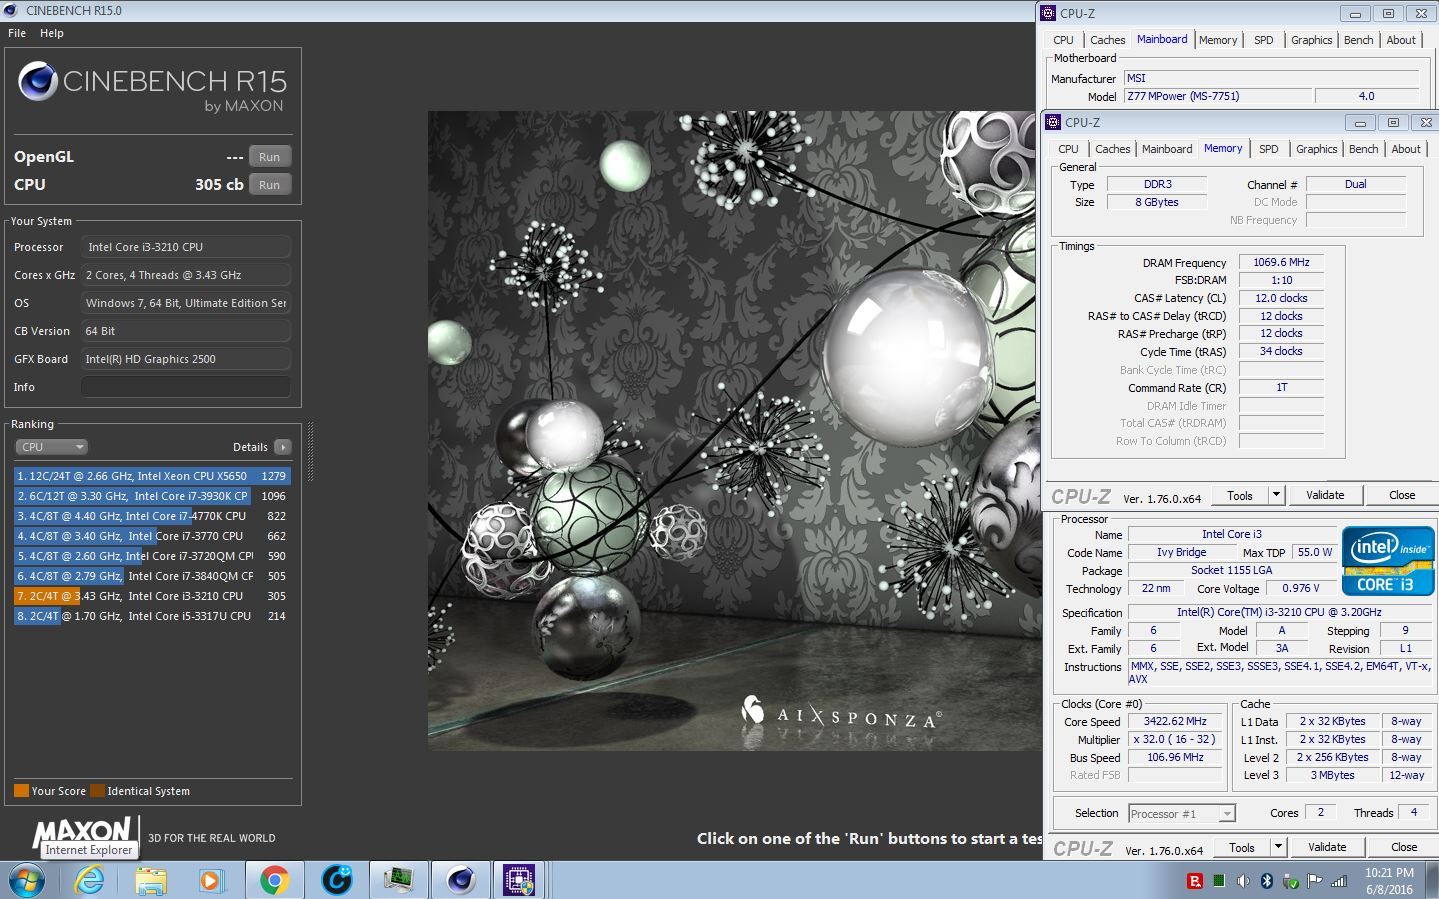The width and height of the screenshot is (1439, 899).
Task: Click the Cinebench R15 sphere logo
Action: point(38,81)
